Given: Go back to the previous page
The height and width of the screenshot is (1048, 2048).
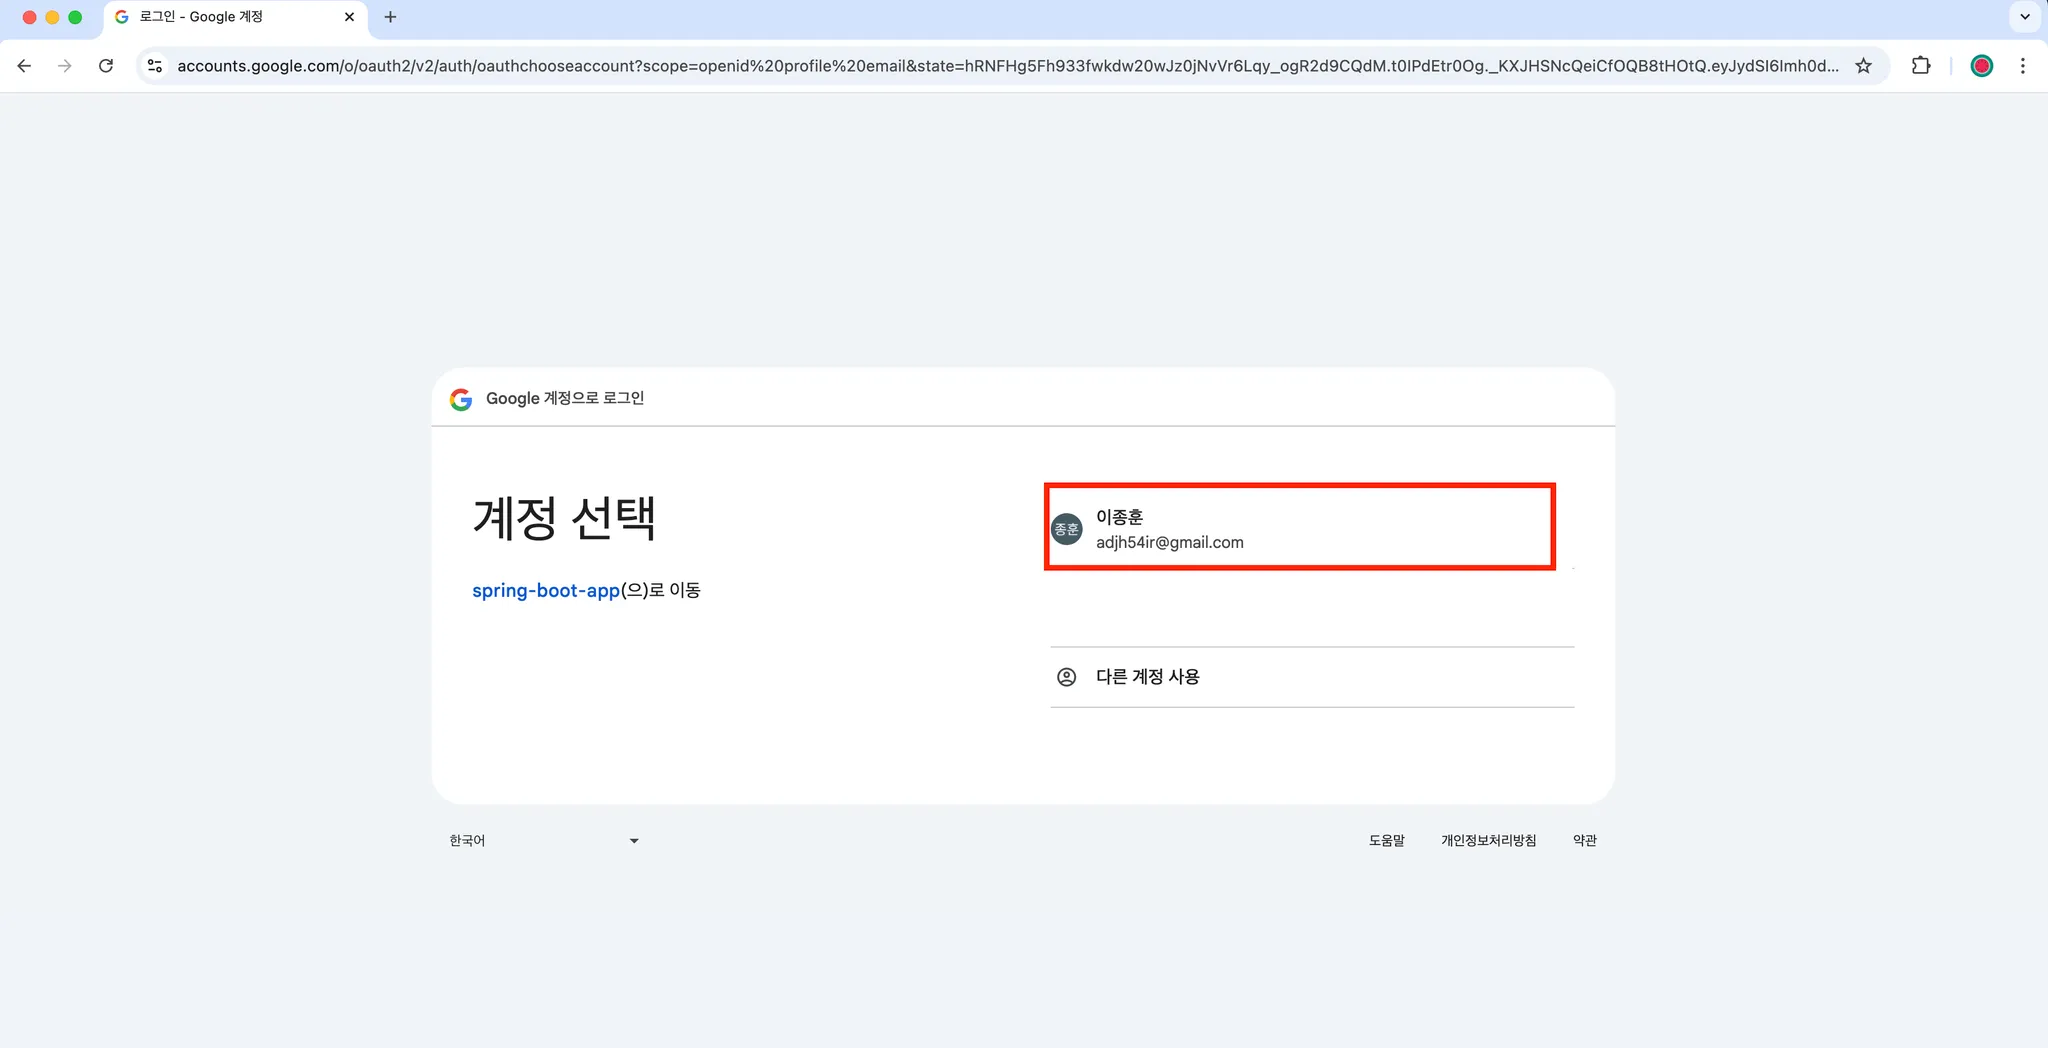Looking at the screenshot, I should coord(24,66).
